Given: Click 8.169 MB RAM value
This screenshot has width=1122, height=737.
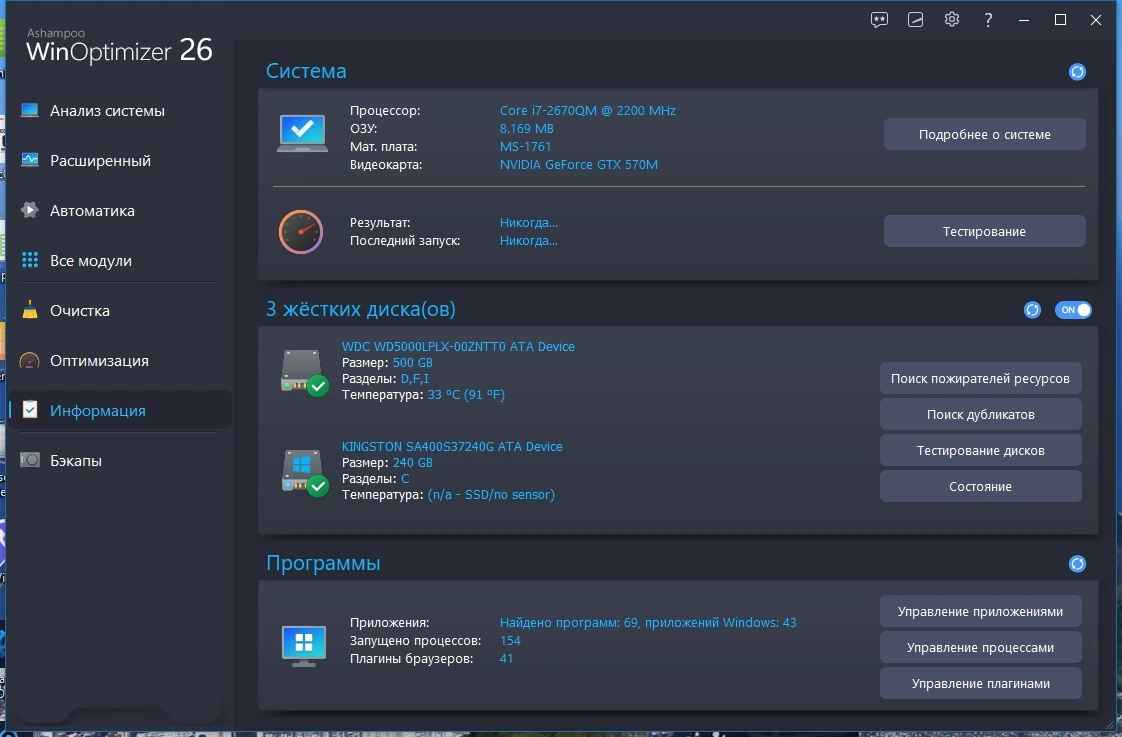Looking at the screenshot, I should pyautogui.click(x=527, y=129).
